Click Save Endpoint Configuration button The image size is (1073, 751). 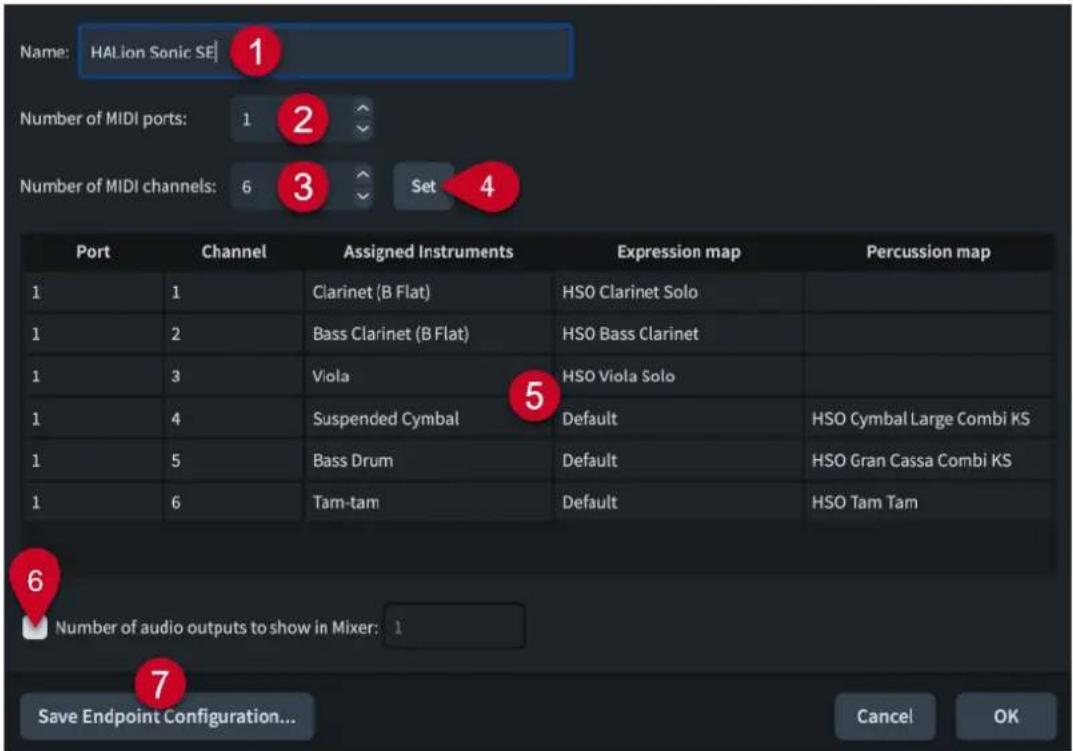coord(167,716)
